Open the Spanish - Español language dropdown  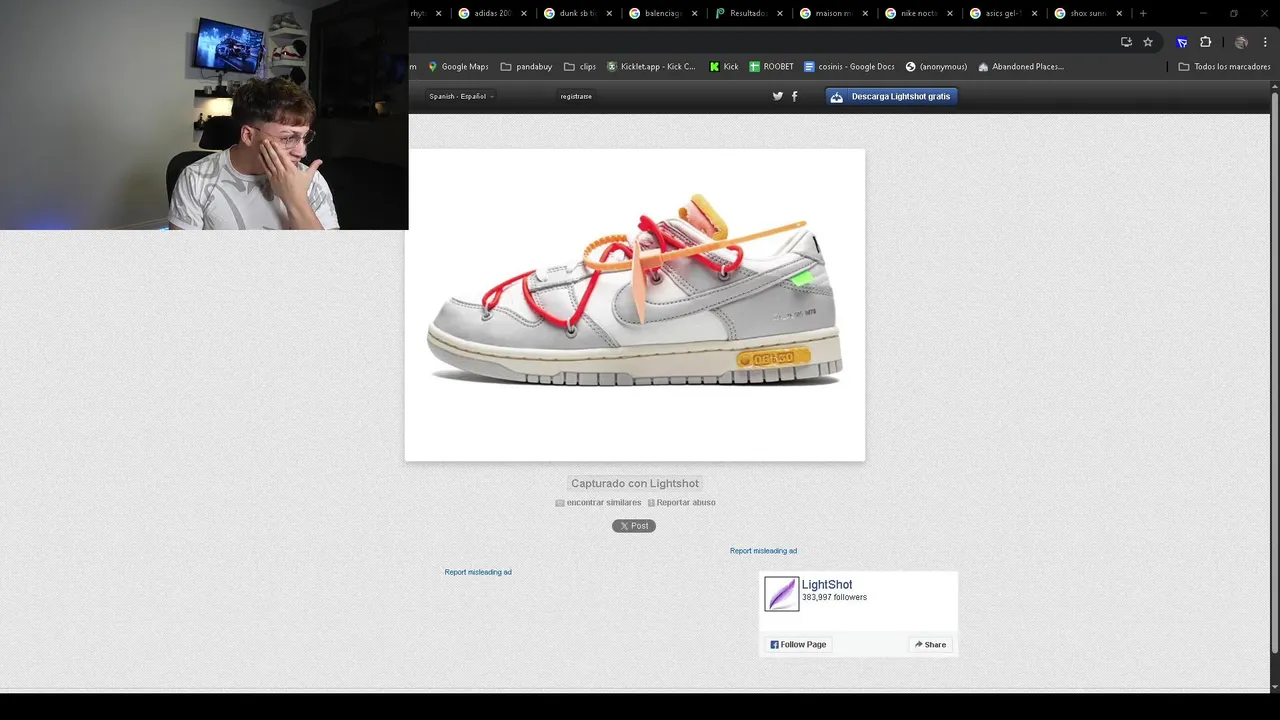[461, 96]
